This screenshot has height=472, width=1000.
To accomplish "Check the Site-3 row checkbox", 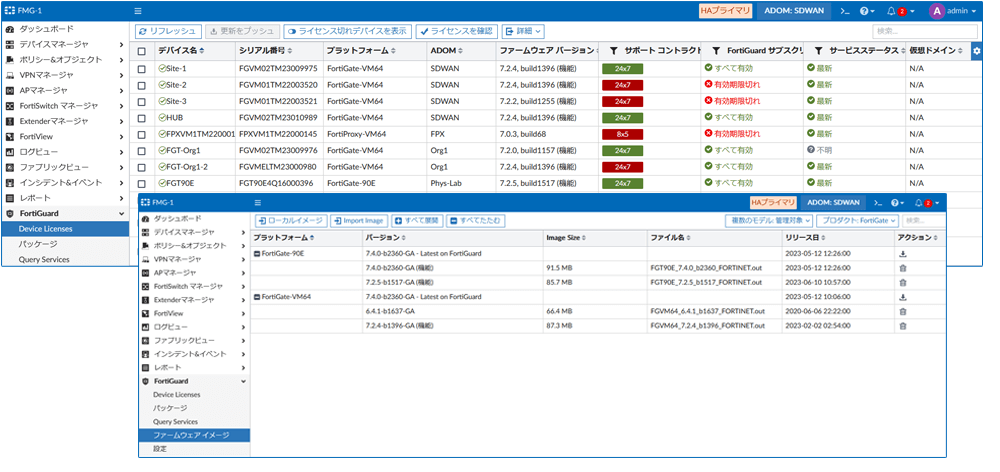I will pyautogui.click(x=142, y=101).
